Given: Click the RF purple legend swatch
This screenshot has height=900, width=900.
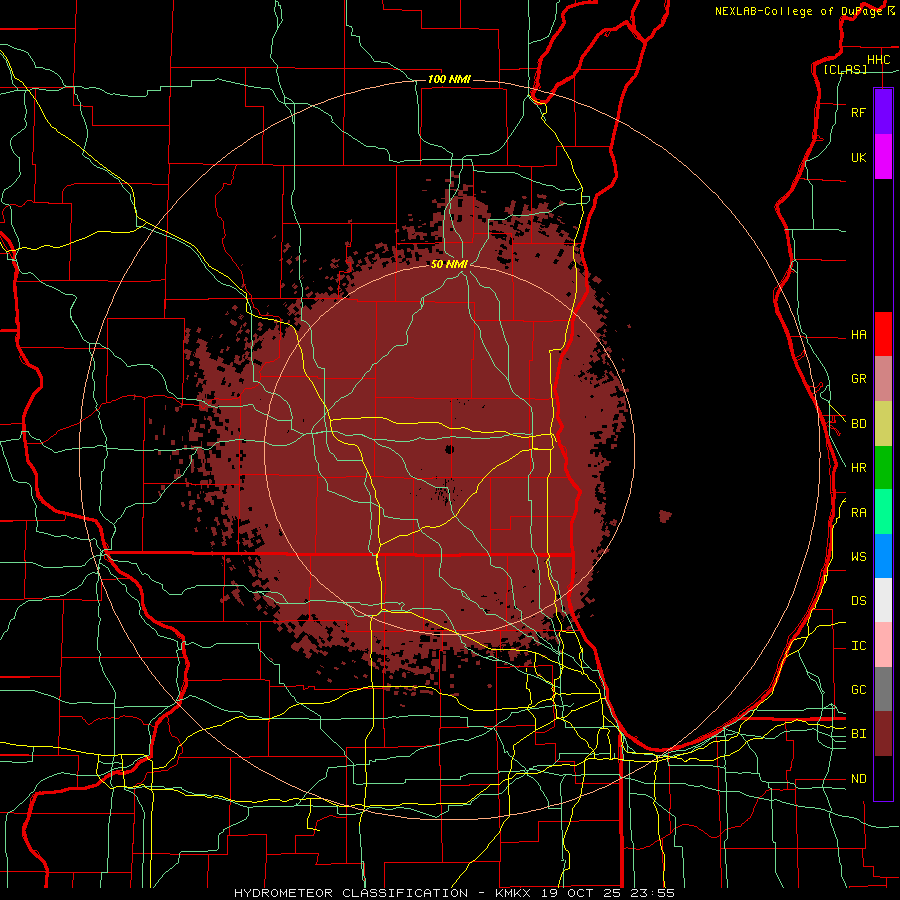Looking at the screenshot, I should click(883, 112).
